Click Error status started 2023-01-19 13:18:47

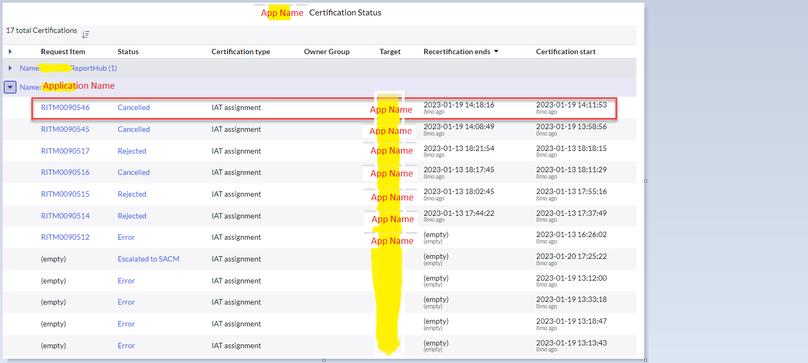[x=126, y=324]
